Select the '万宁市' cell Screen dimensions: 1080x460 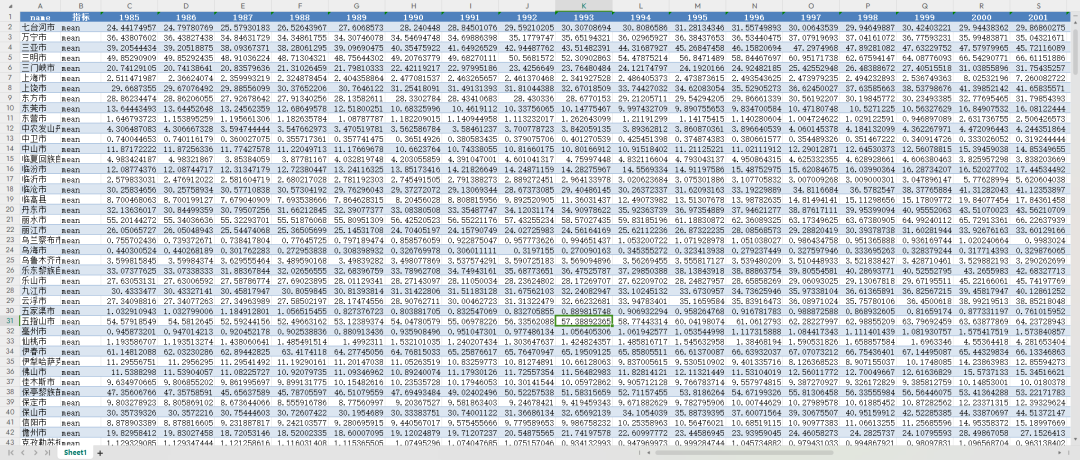(x=40, y=36)
